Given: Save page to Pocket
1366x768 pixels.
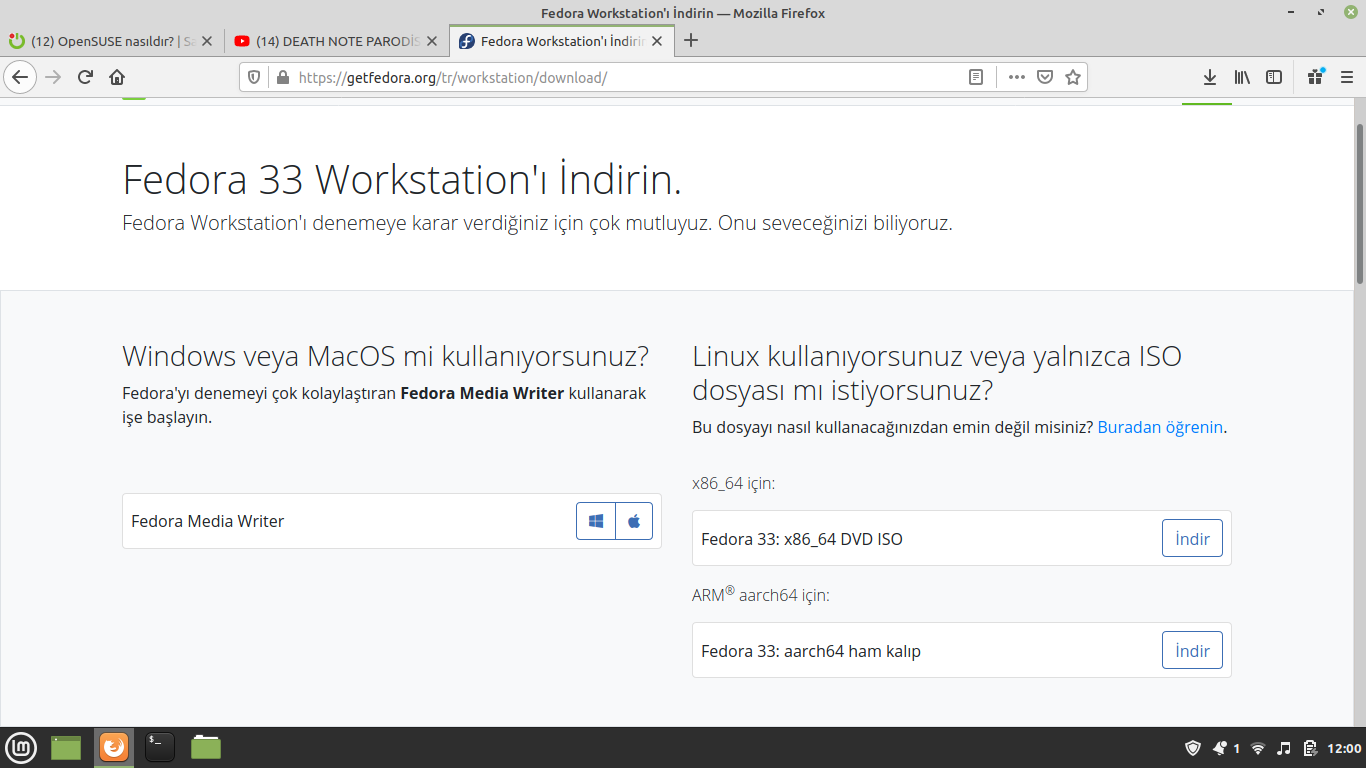Looking at the screenshot, I should [x=1045, y=77].
